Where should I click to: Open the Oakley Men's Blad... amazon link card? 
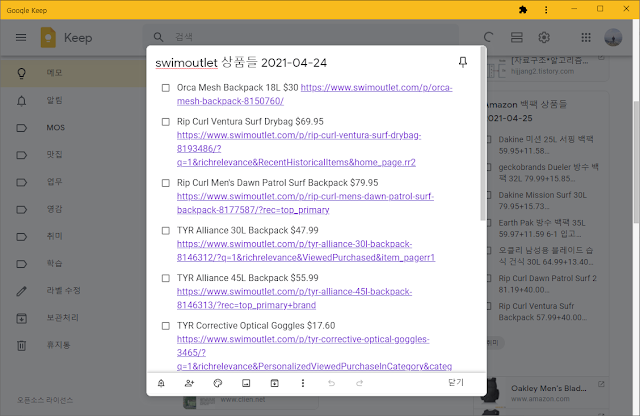coord(548,392)
